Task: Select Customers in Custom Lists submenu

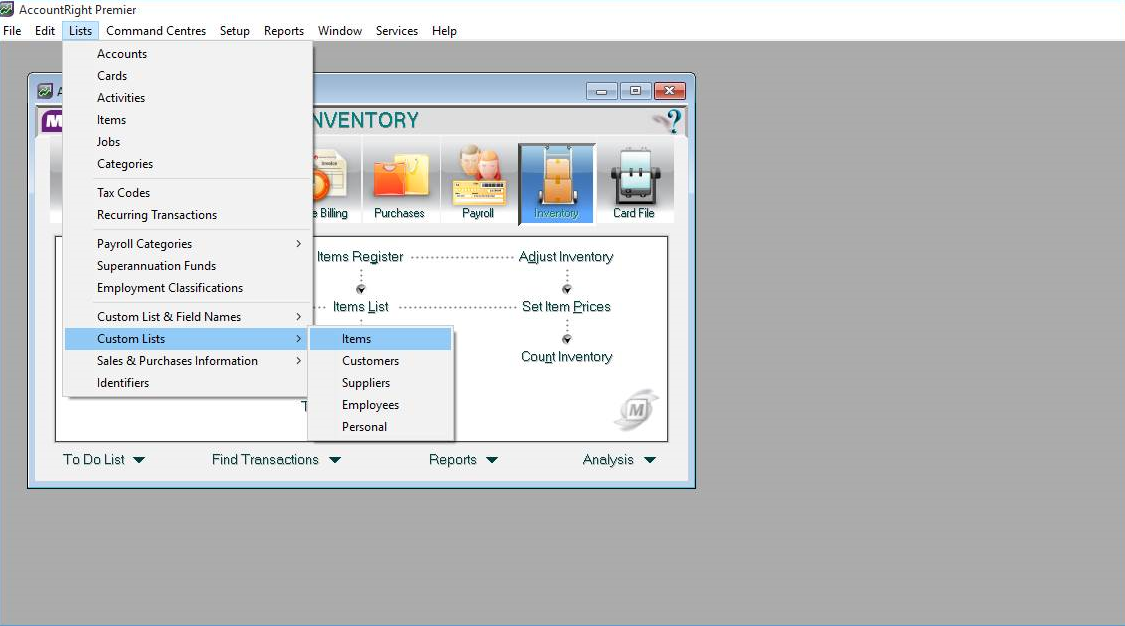Action: 380,361
